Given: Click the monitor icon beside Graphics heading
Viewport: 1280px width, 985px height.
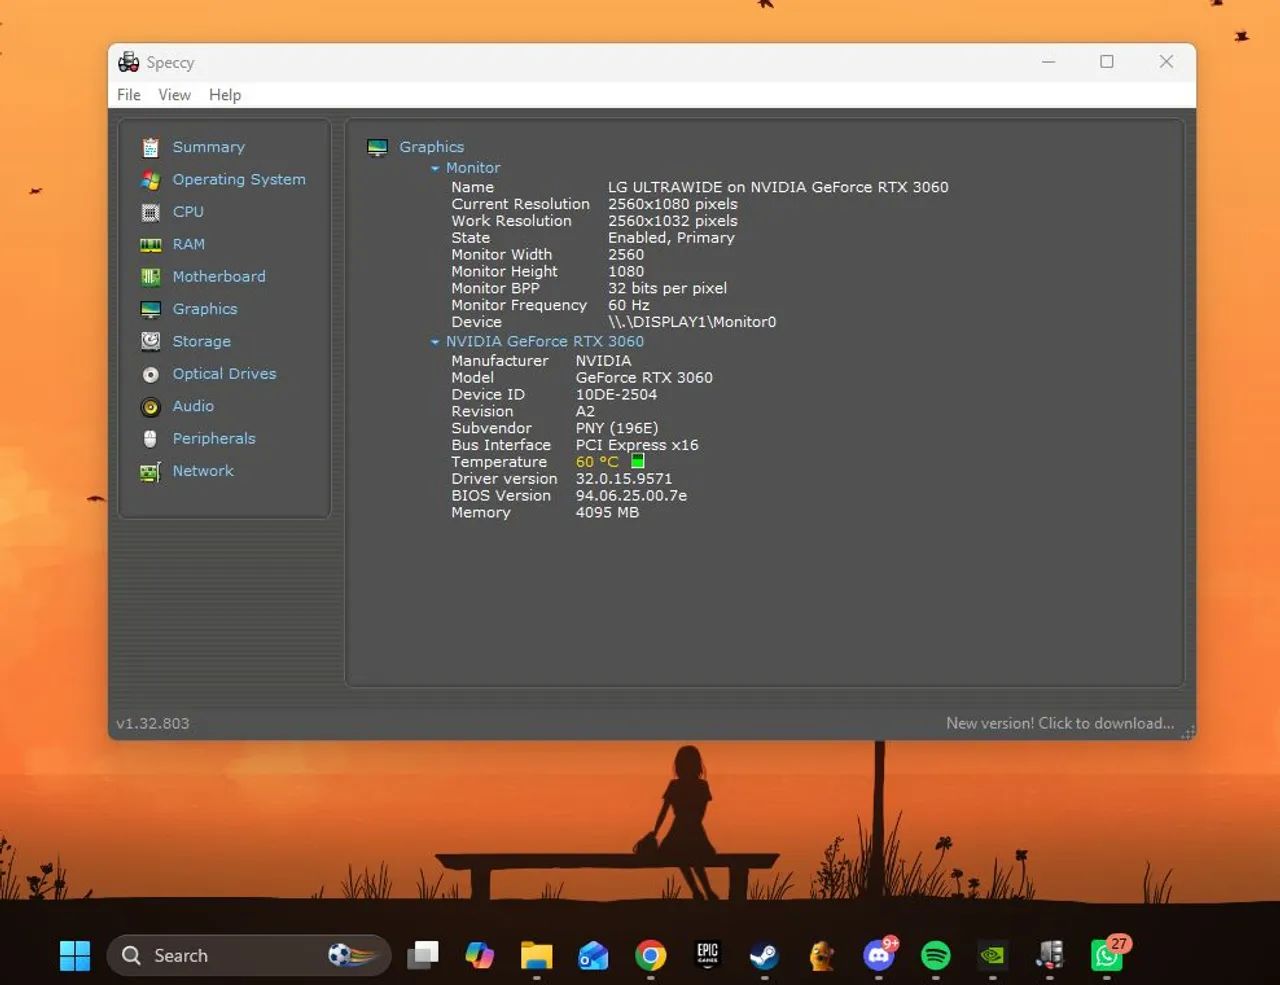Looking at the screenshot, I should [x=377, y=147].
